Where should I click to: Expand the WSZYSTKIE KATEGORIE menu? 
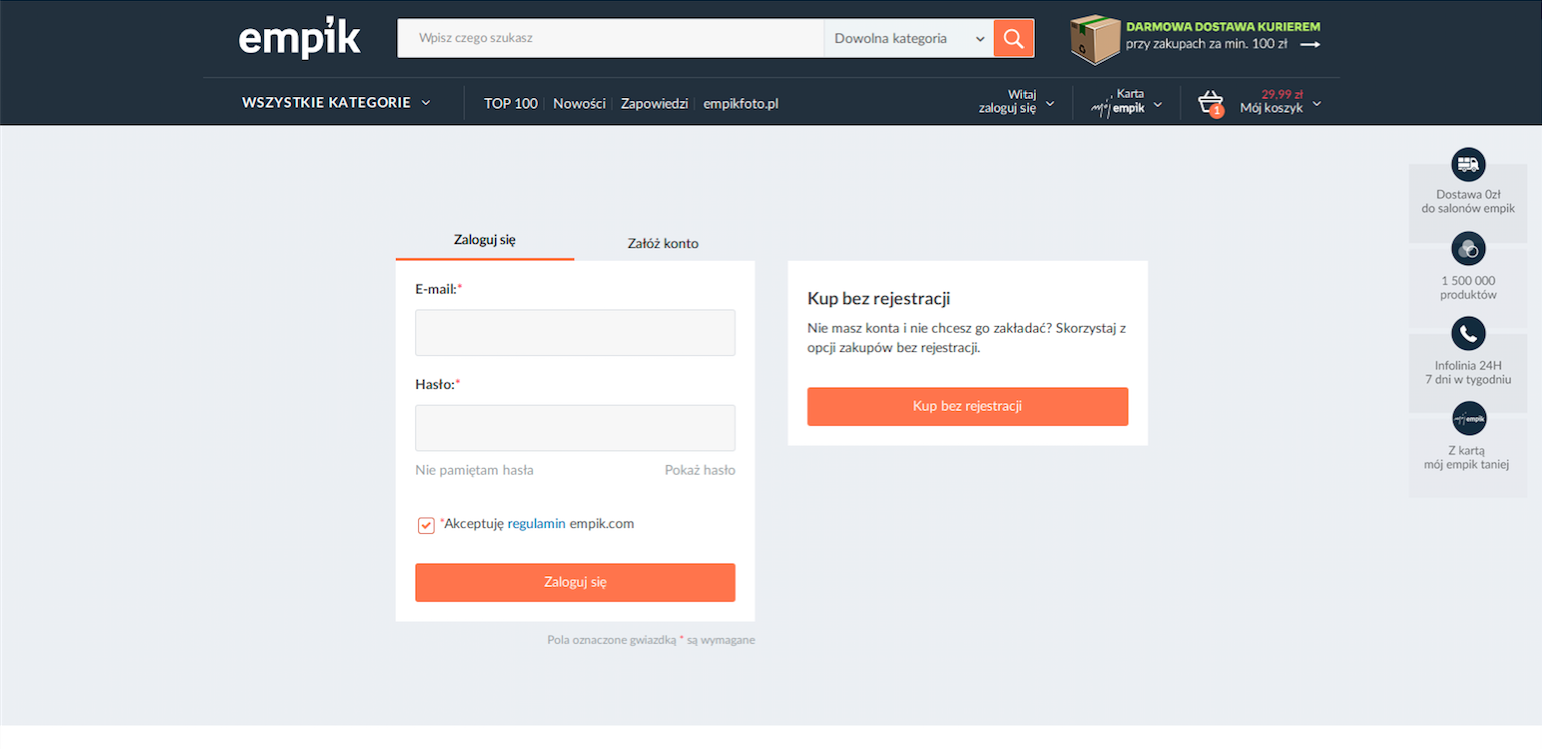(336, 103)
